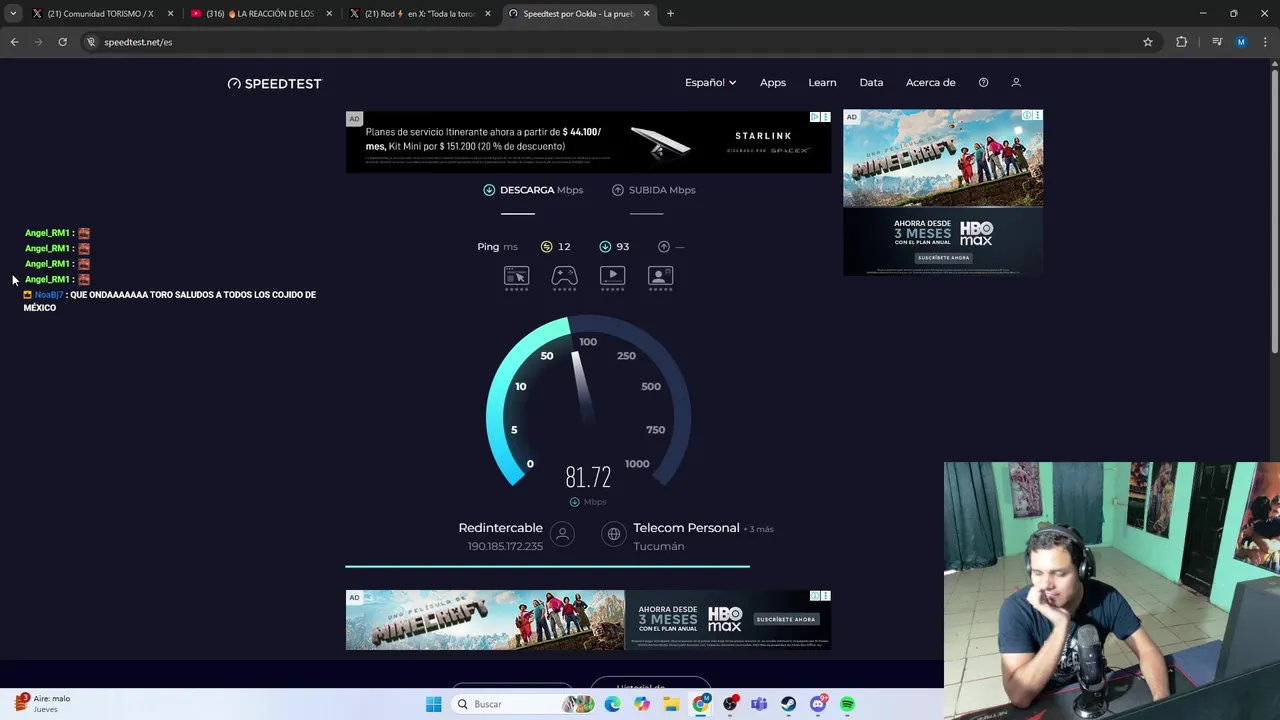
Task: Open the Chrome profile avatar M
Action: 1241,42
